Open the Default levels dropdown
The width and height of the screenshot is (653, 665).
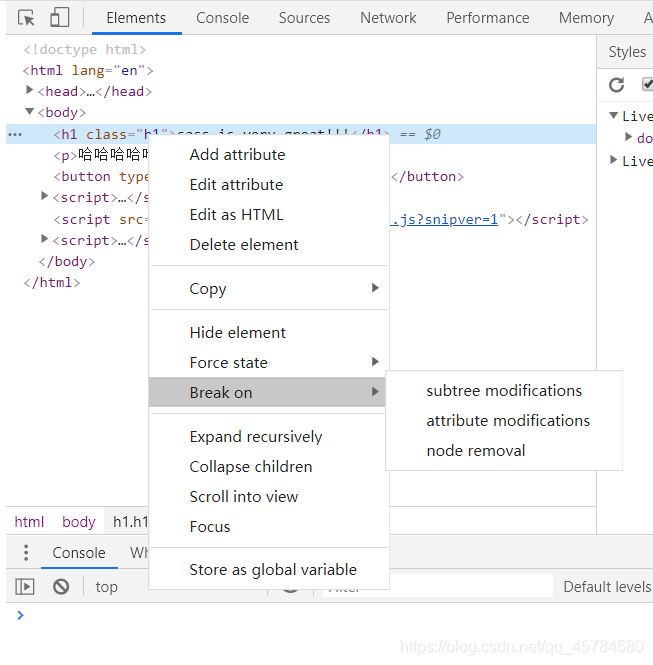pyautogui.click(x=607, y=587)
